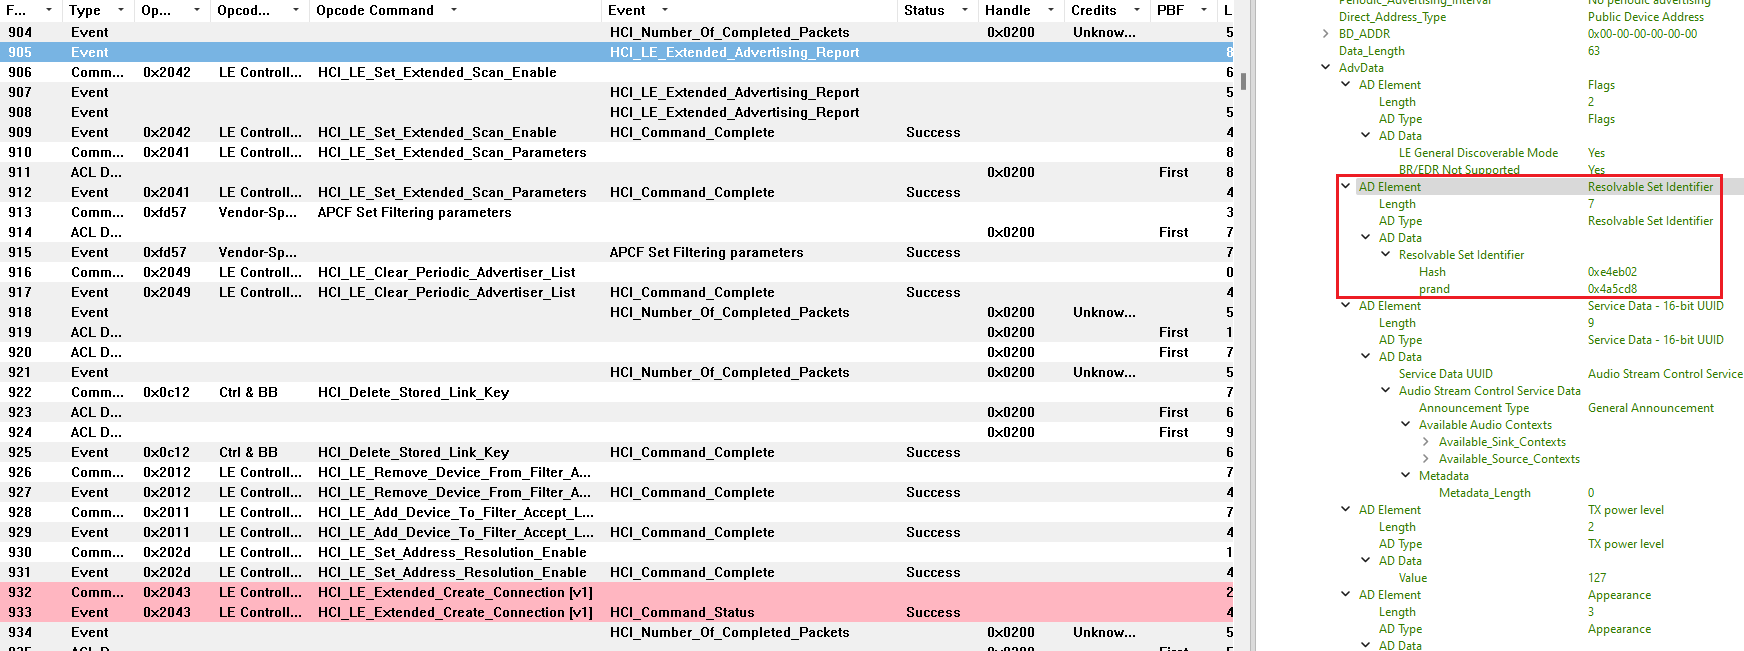The height and width of the screenshot is (651, 1744).
Task: Select highlighted frame 905 Extended Advertising Report
Action: click(617, 52)
